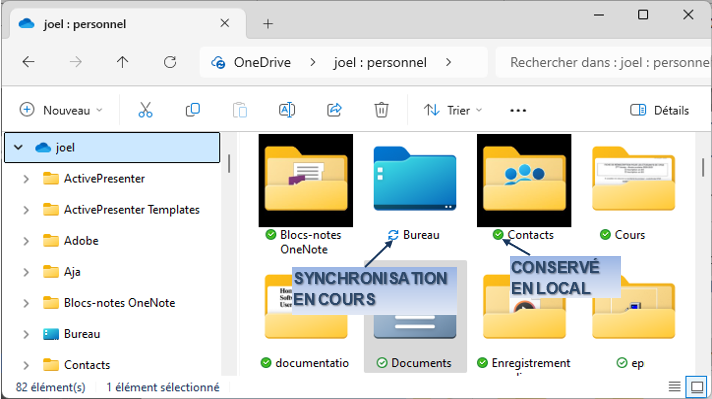Switch to details list view icon
712x399 pixels.
tap(674, 387)
